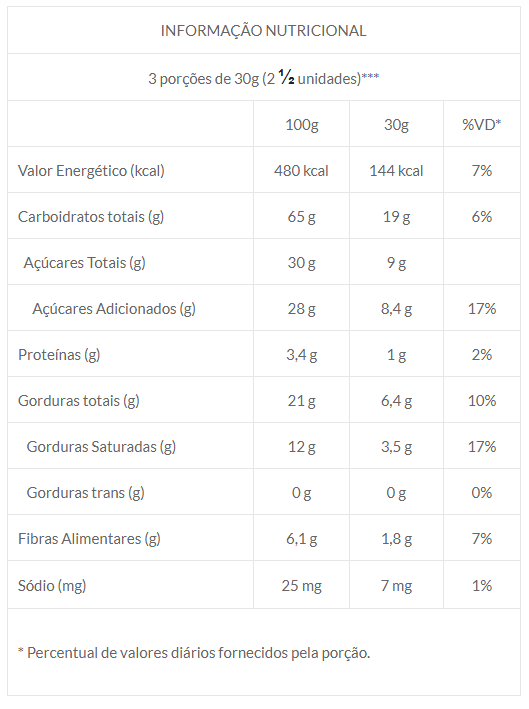Screen dimensions: 529x709
Task: Select the 30g column header
Action: (x=397, y=124)
